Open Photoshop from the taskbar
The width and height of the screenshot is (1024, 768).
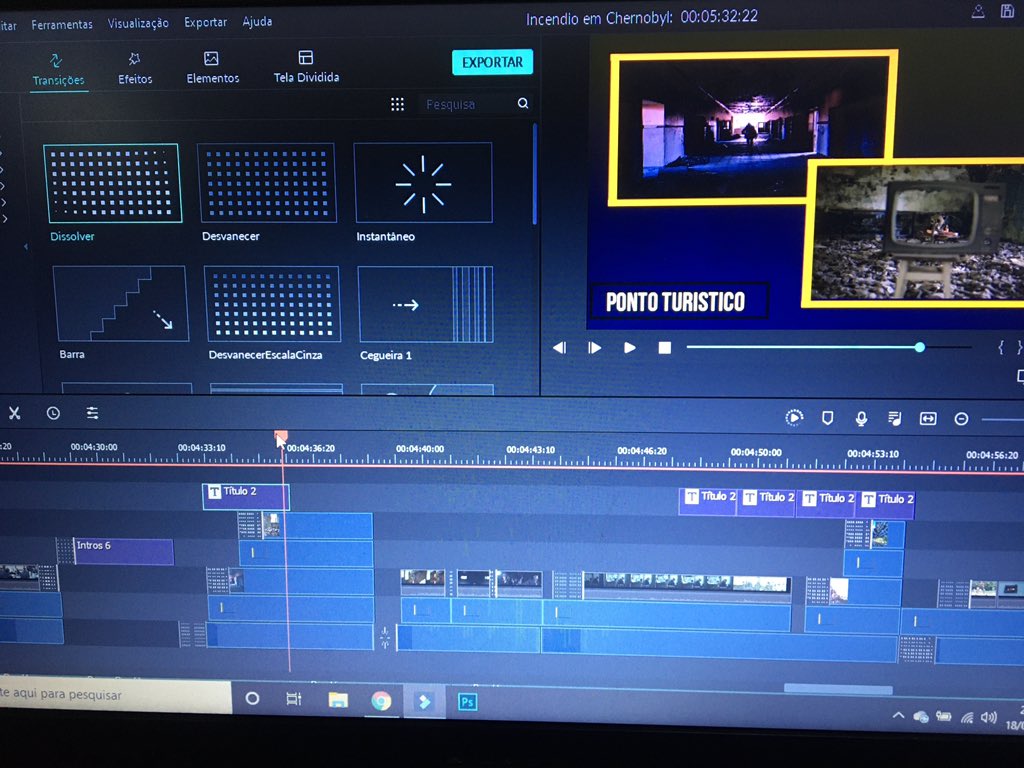coord(467,702)
